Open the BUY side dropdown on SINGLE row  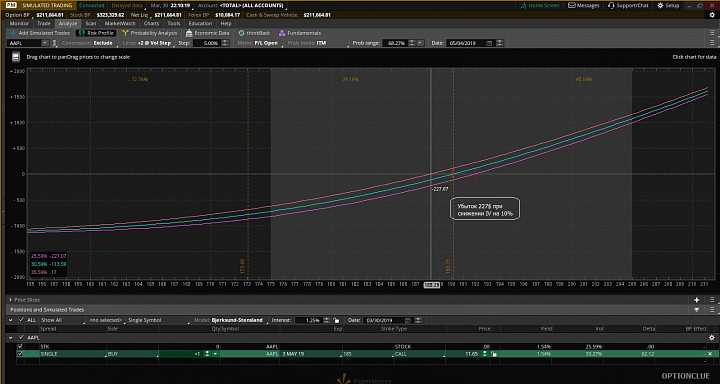132,354
